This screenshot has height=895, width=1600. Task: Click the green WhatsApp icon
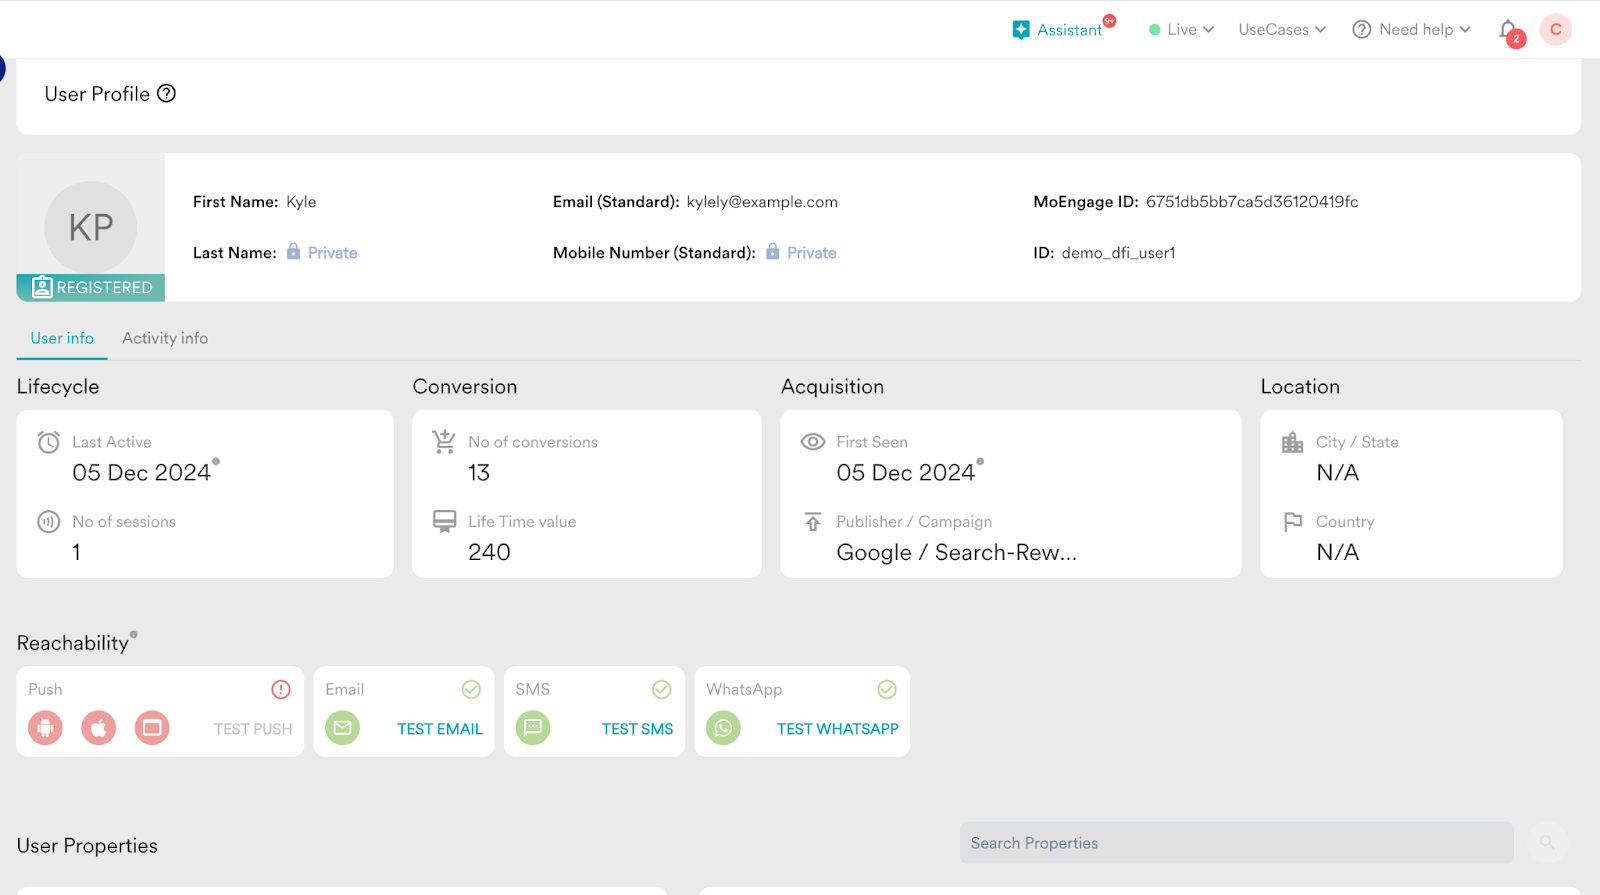[723, 728]
